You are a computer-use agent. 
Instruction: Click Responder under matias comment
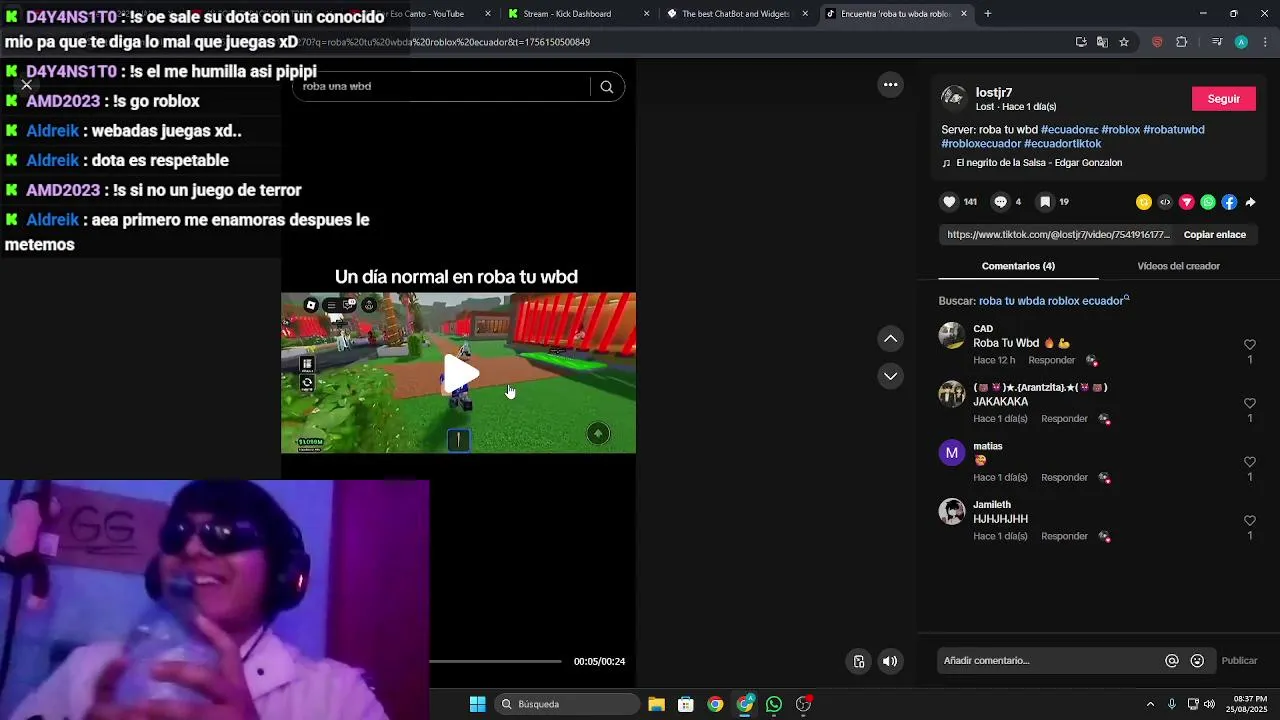click(x=1064, y=478)
